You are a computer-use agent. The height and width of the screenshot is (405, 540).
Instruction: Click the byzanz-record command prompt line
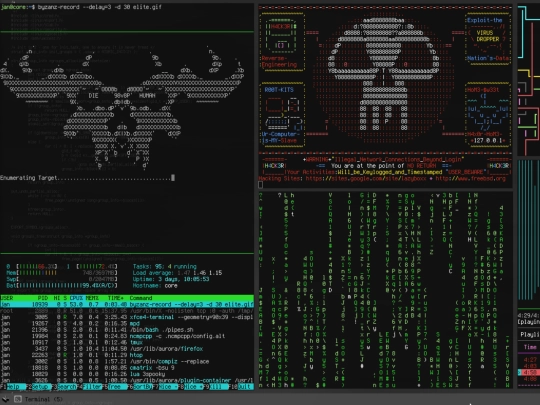[81, 7]
